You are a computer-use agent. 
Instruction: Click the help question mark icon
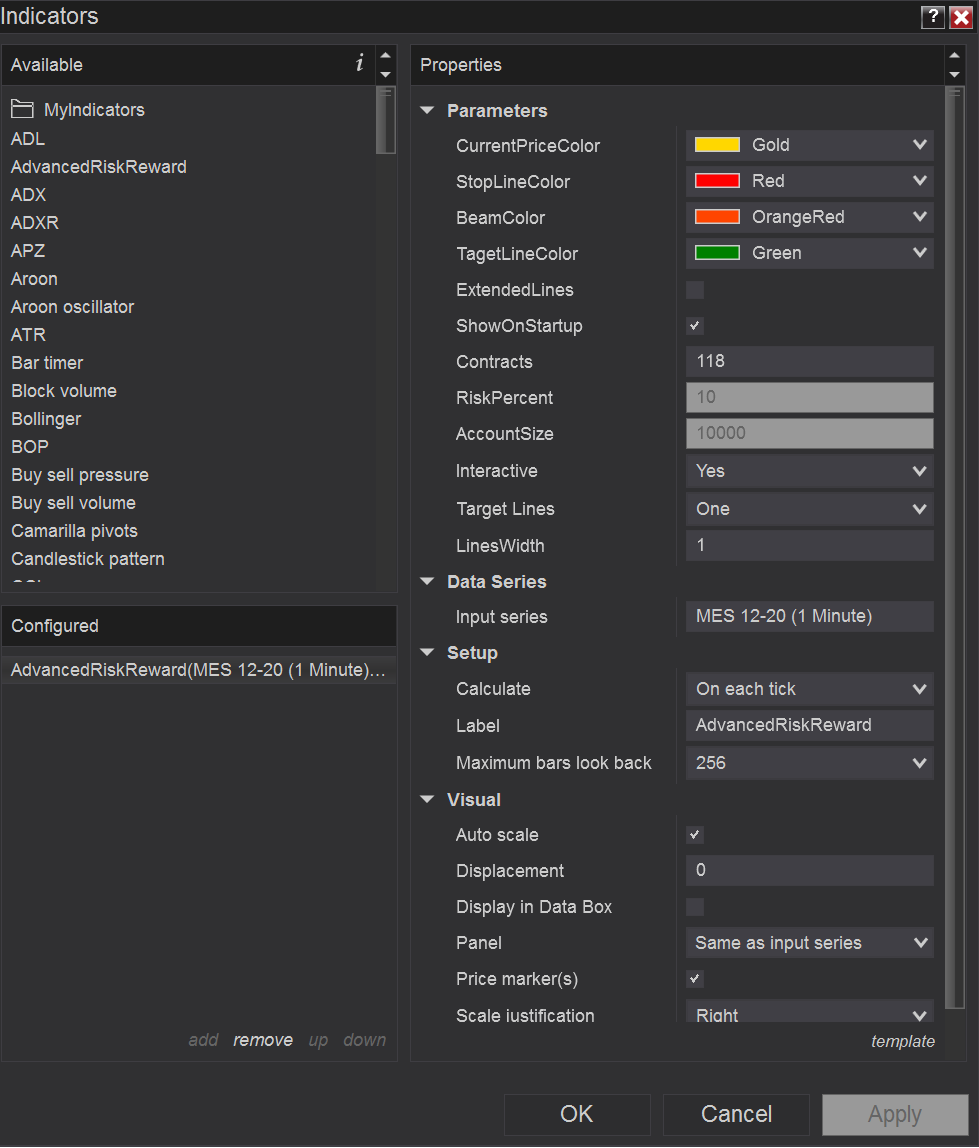932,17
